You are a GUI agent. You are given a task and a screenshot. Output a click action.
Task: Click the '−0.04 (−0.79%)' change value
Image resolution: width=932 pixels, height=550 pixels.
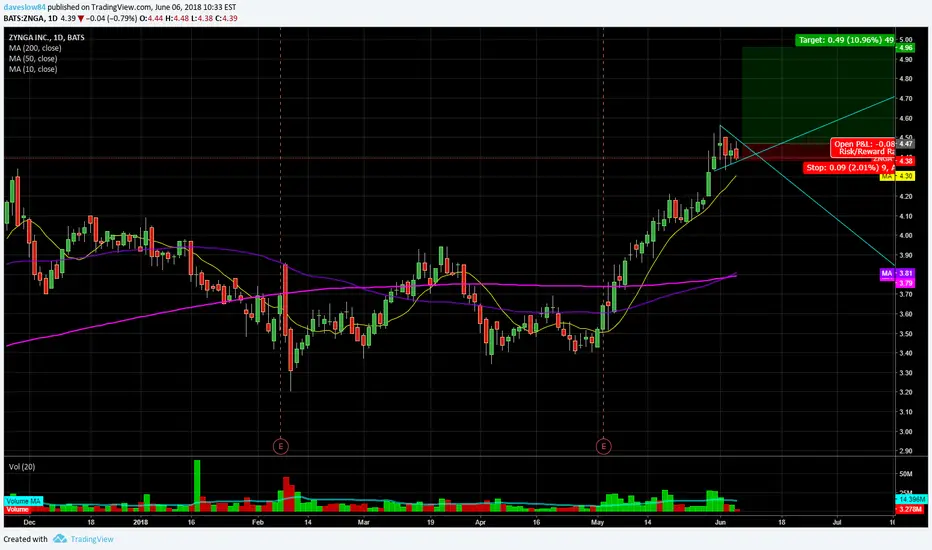point(112,18)
